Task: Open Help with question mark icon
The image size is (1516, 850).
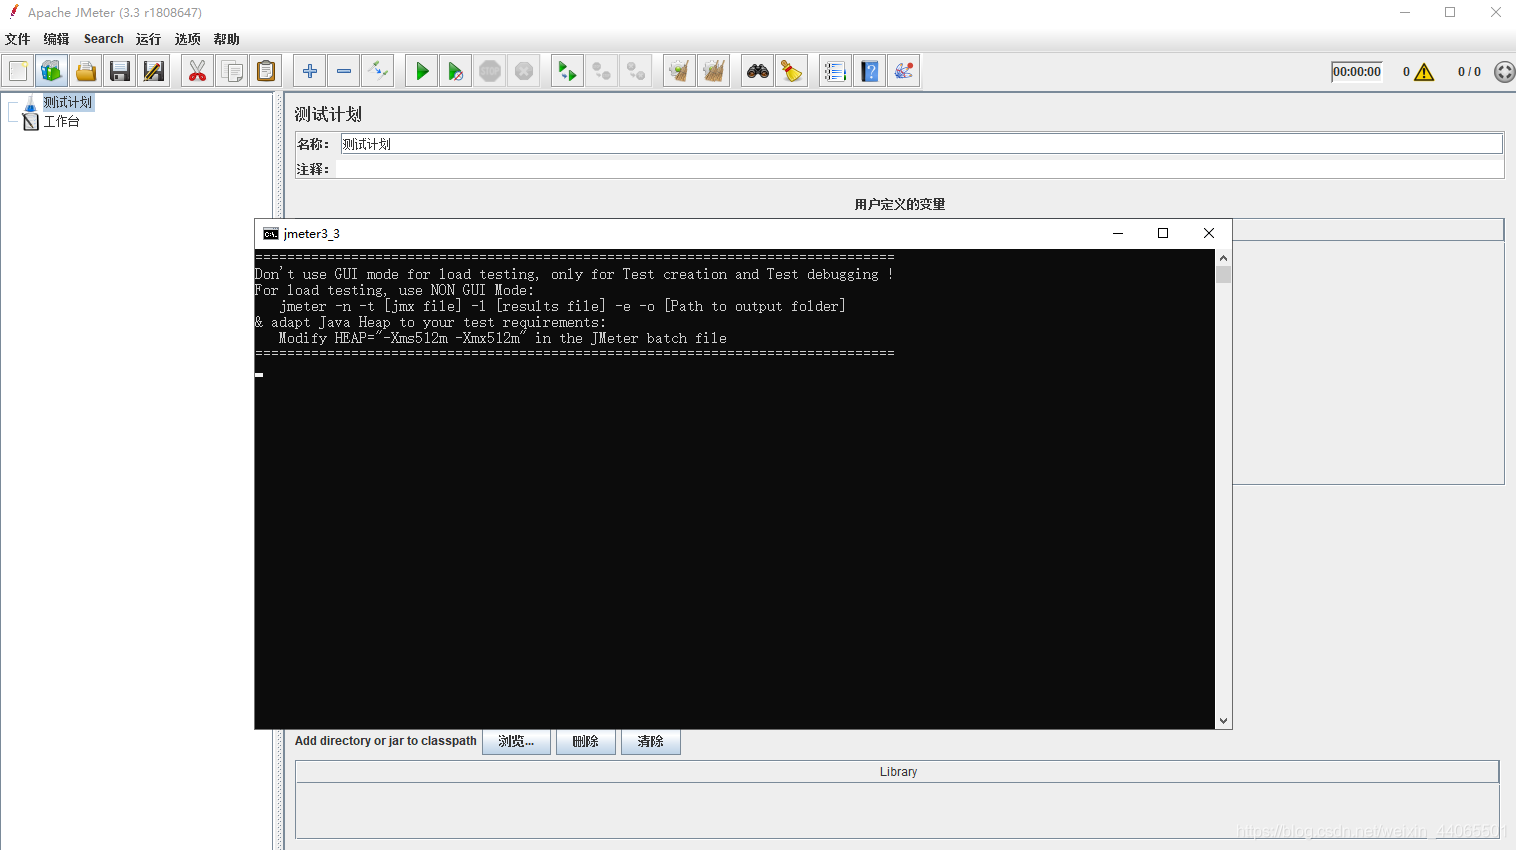Action: click(870, 71)
